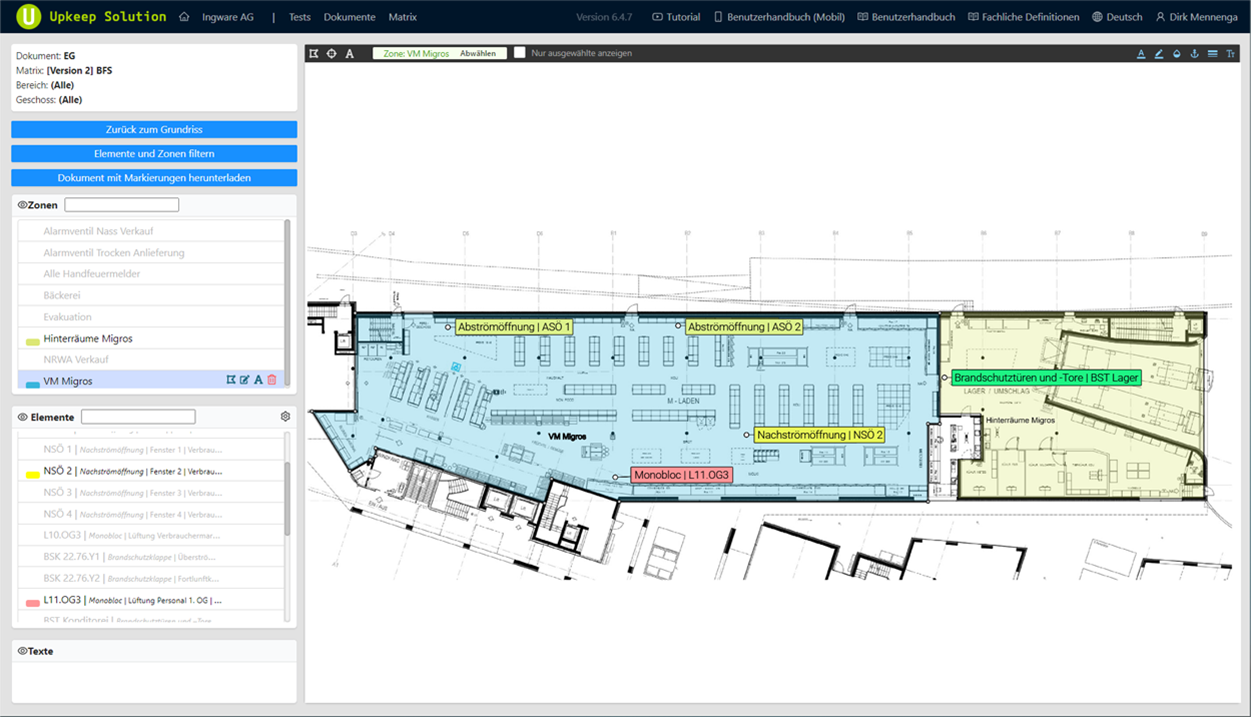Click NSÖ 2 yellow color swatch
Image resolution: width=1251 pixels, height=717 pixels.
(32, 474)
